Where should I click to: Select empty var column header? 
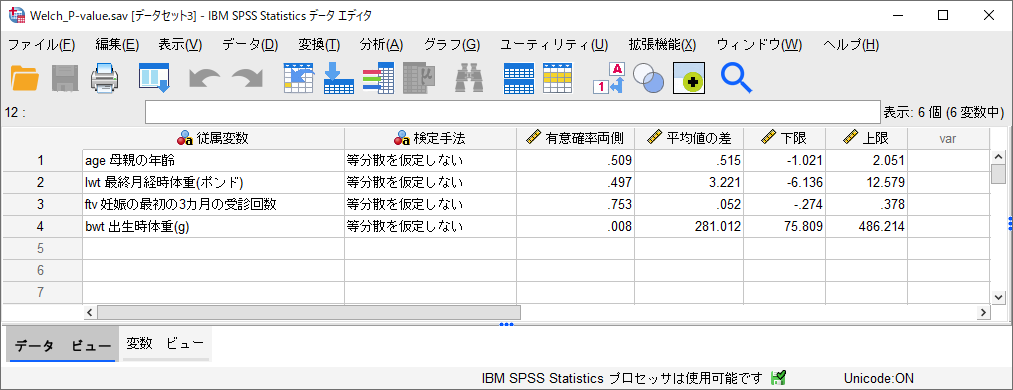(948, 138)
